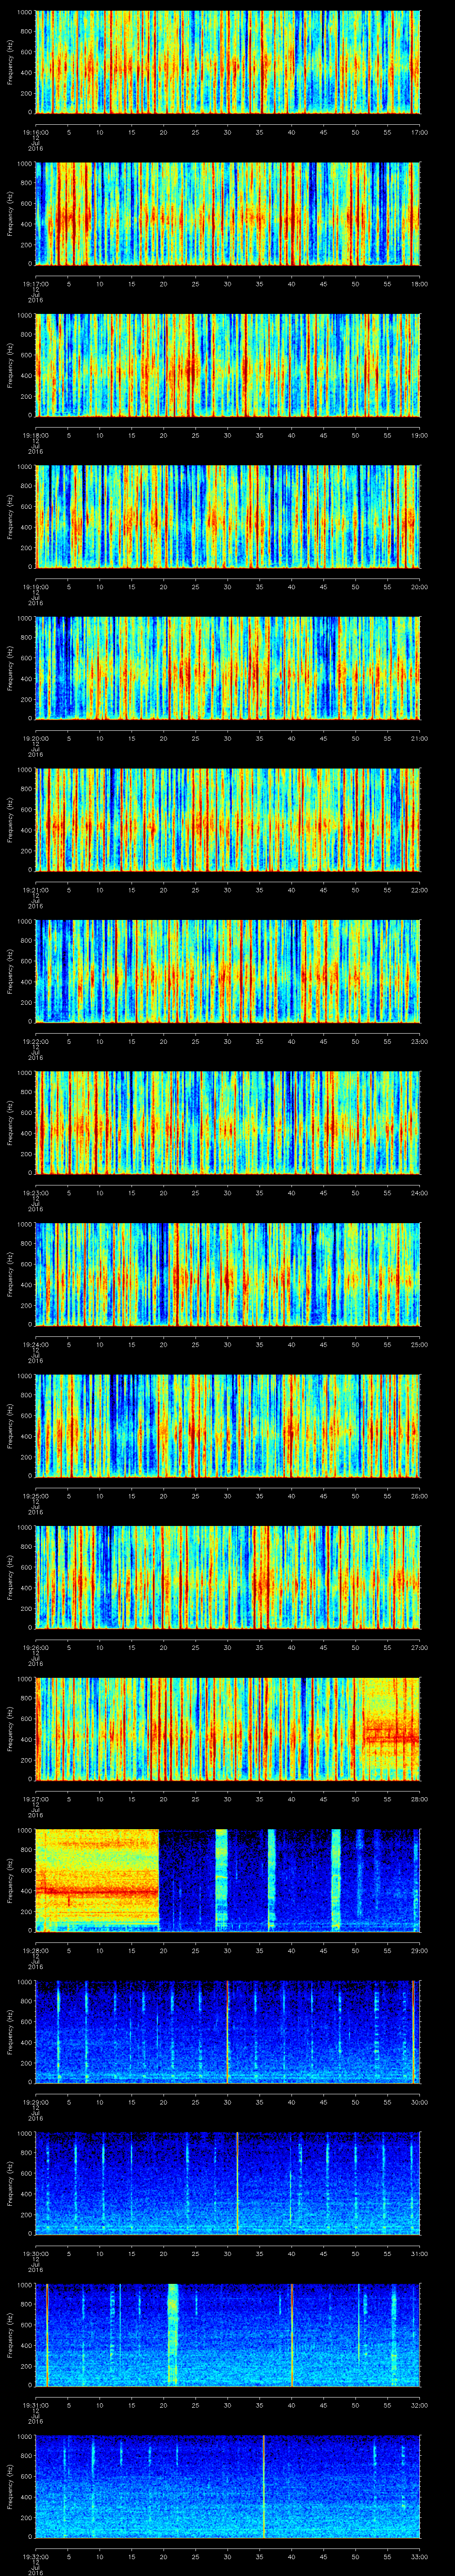Open the spectrogram panel starting 19:30:00

(x=227, y=2183)
